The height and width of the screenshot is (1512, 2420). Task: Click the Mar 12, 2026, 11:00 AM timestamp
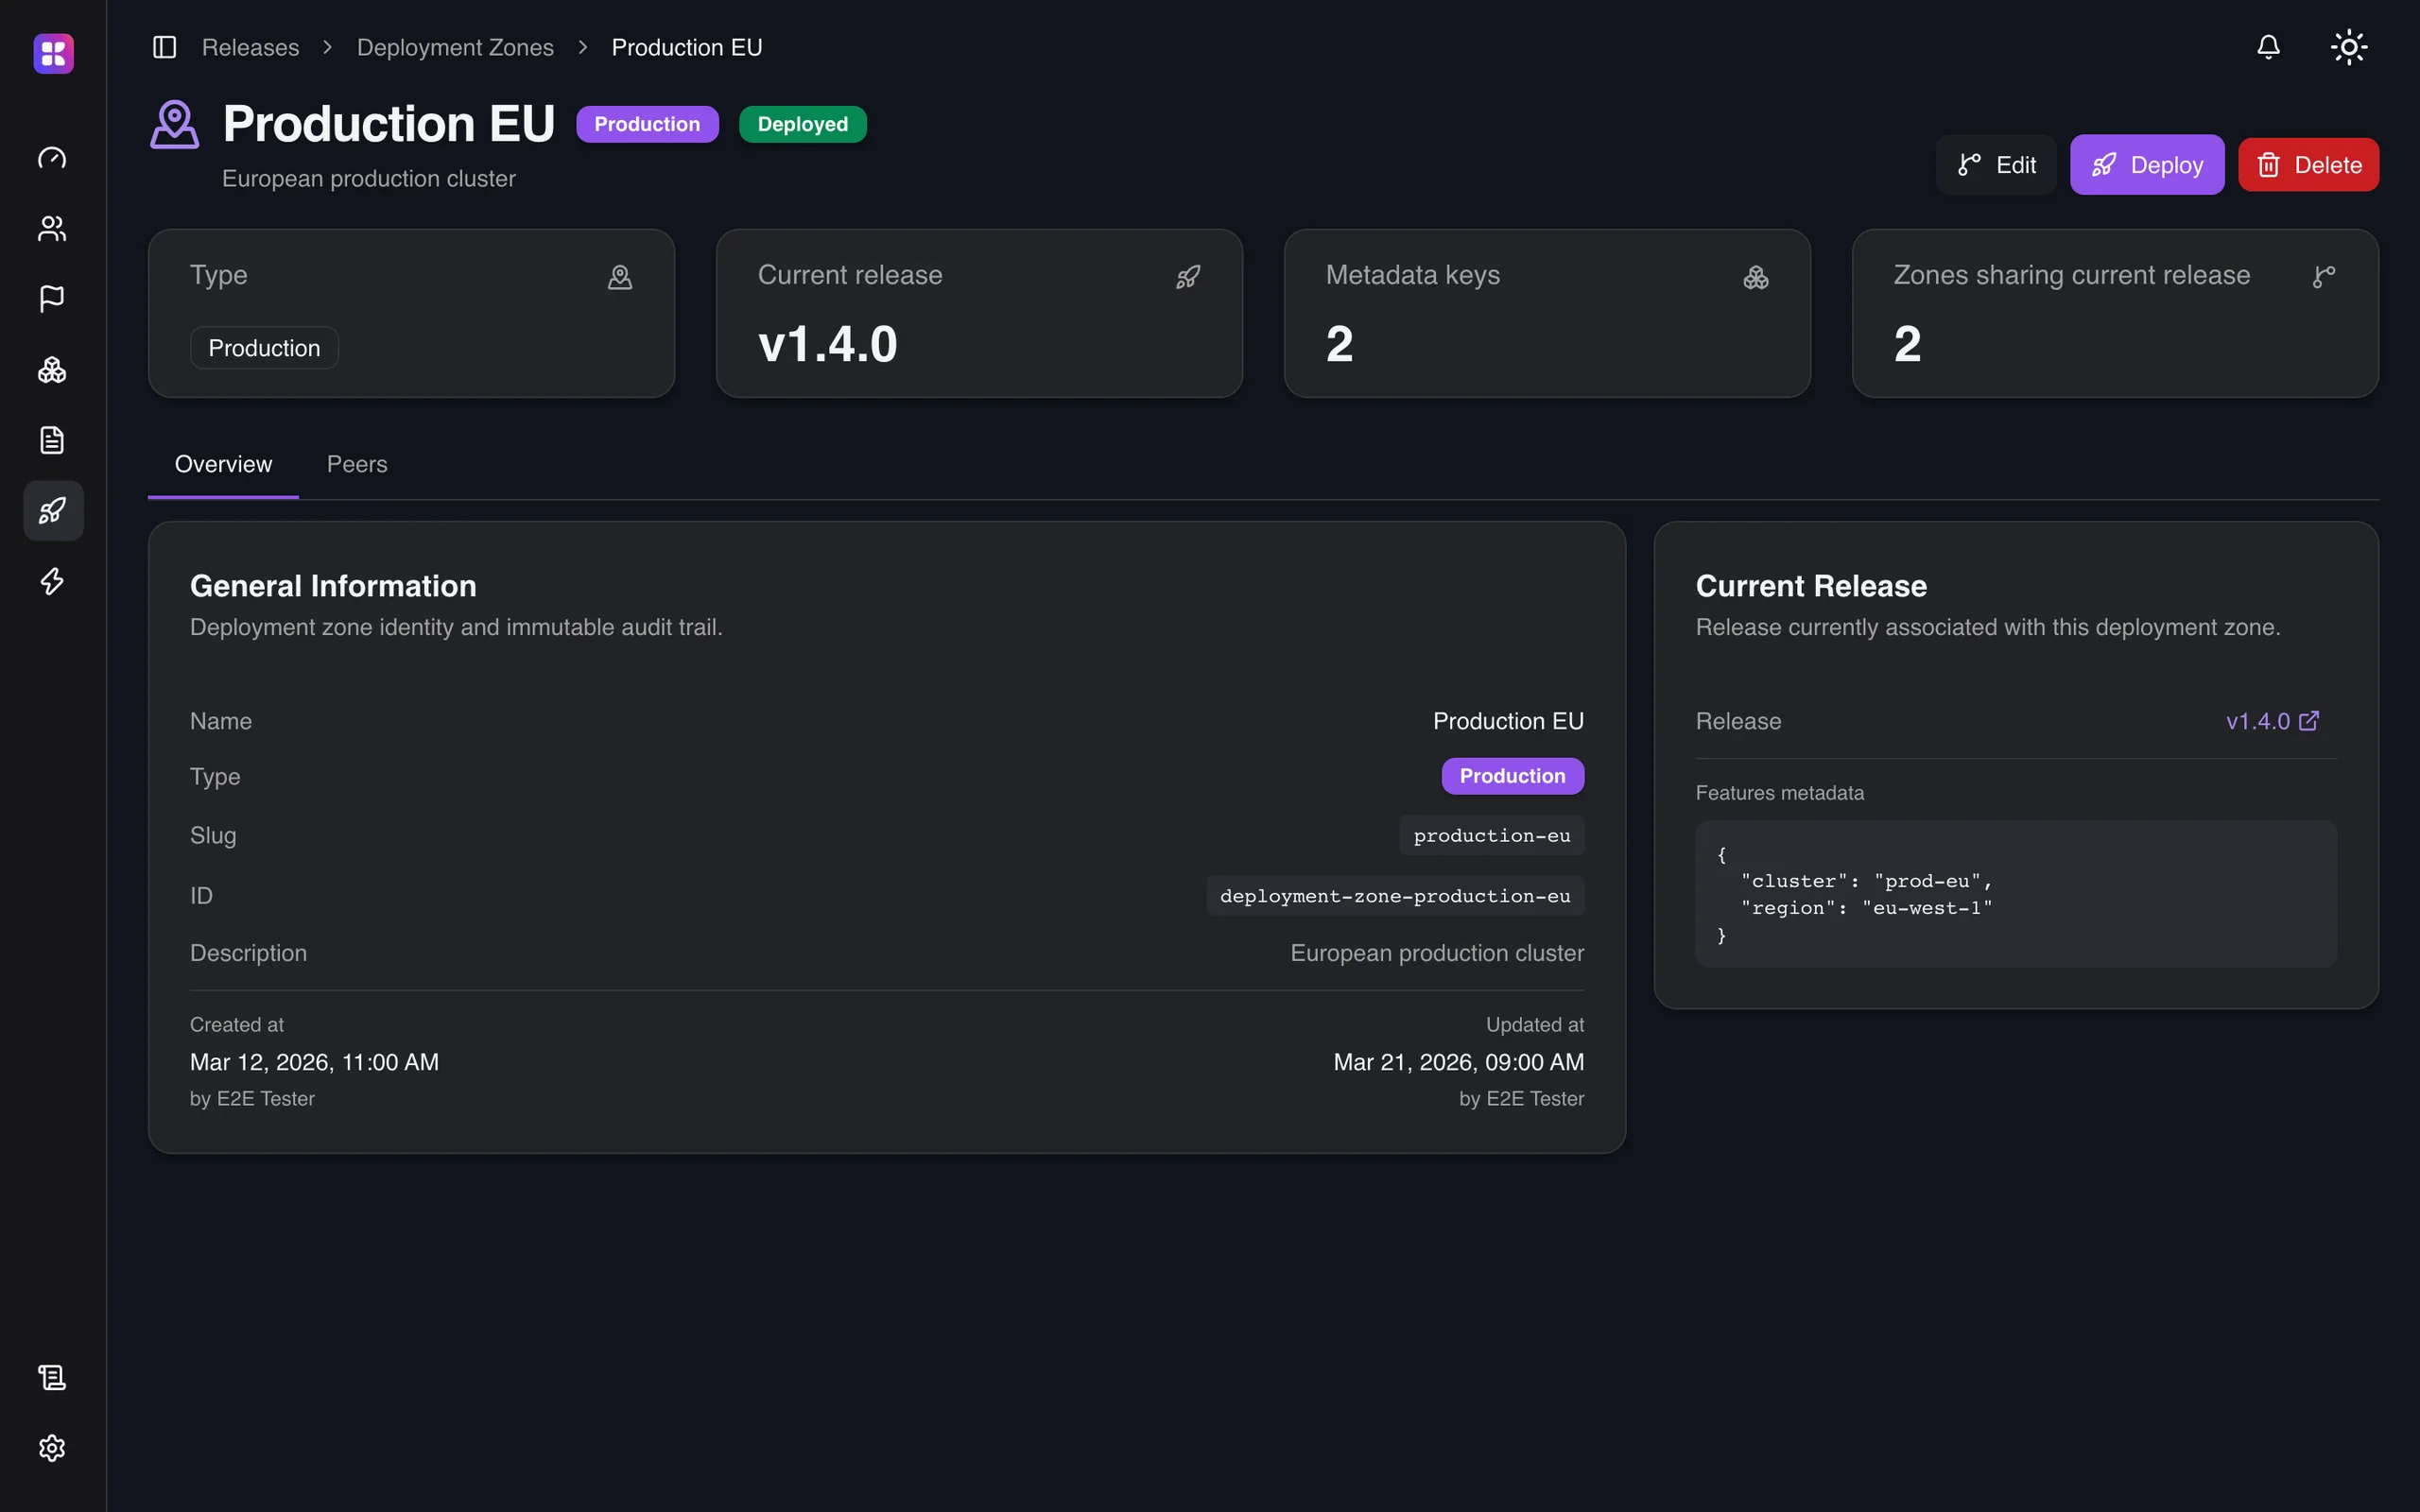314,1062
